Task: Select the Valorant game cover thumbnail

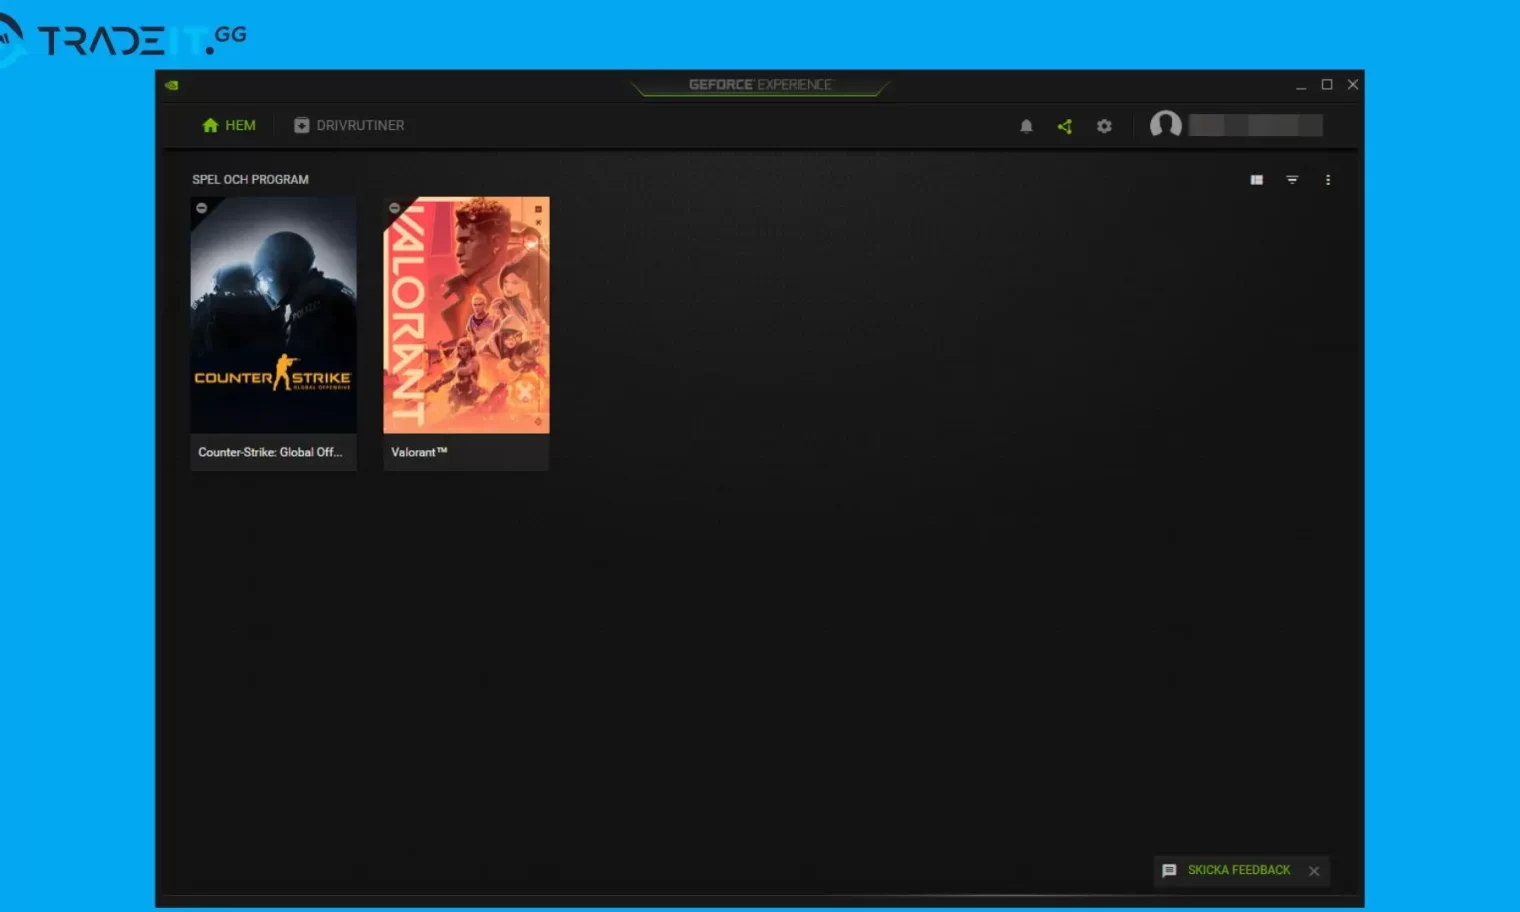Action: tap(467, 315)
